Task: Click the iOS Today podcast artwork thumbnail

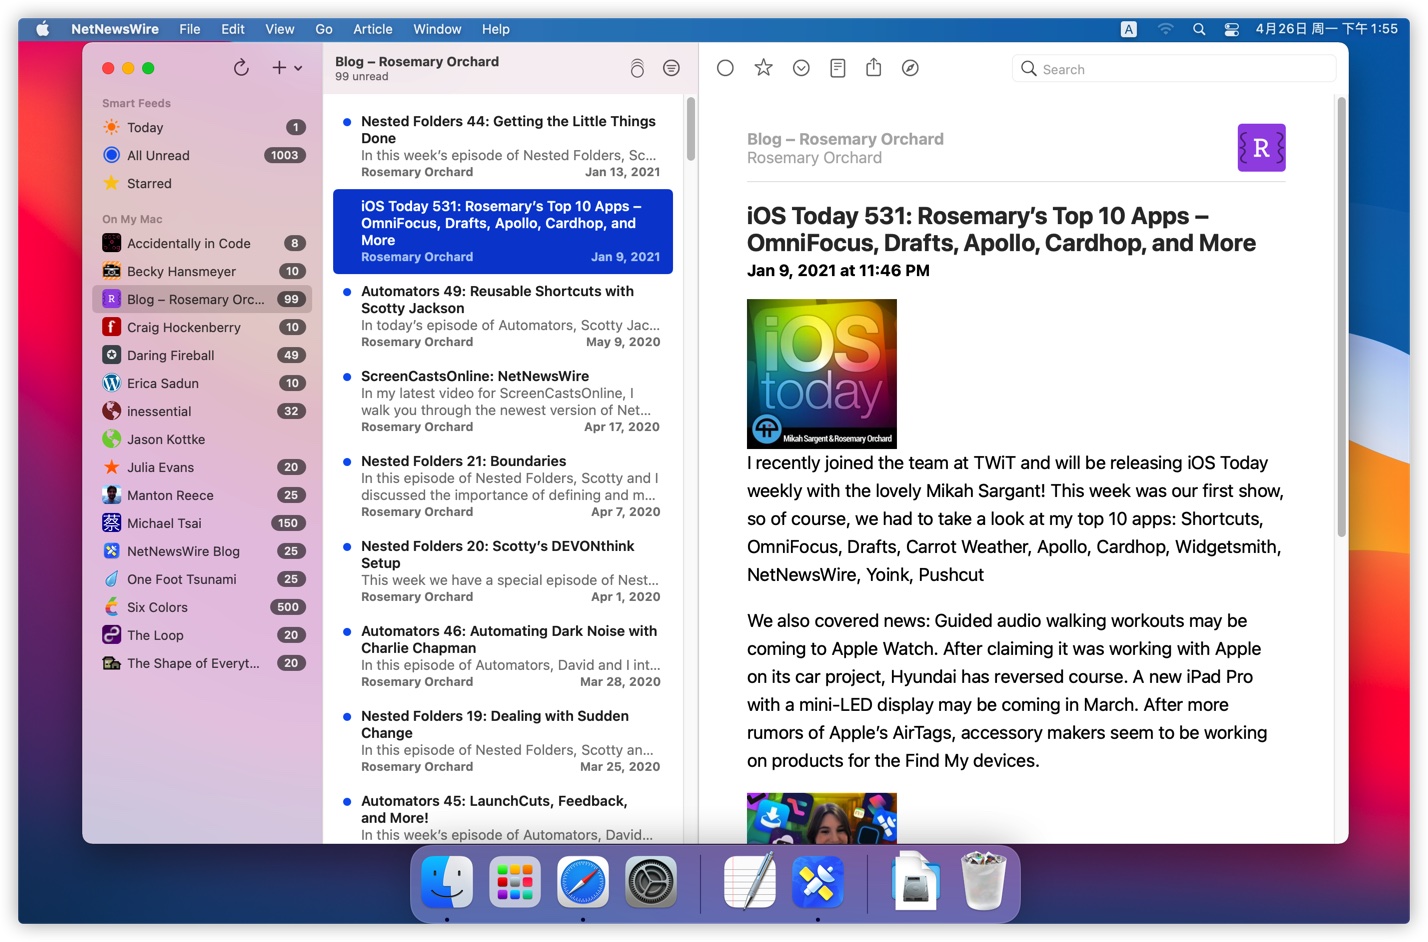Action: [x=822, y=374]
